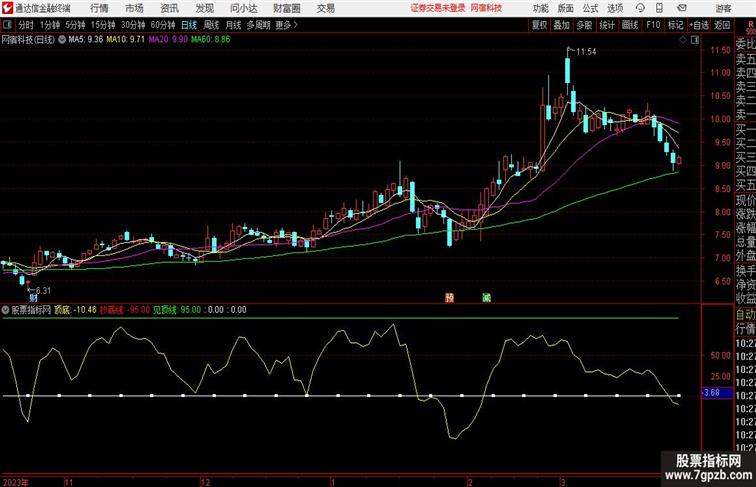756x487 pixels.
Task: Switch to the 30分钟 period tab
Action: tap(133, 25)
